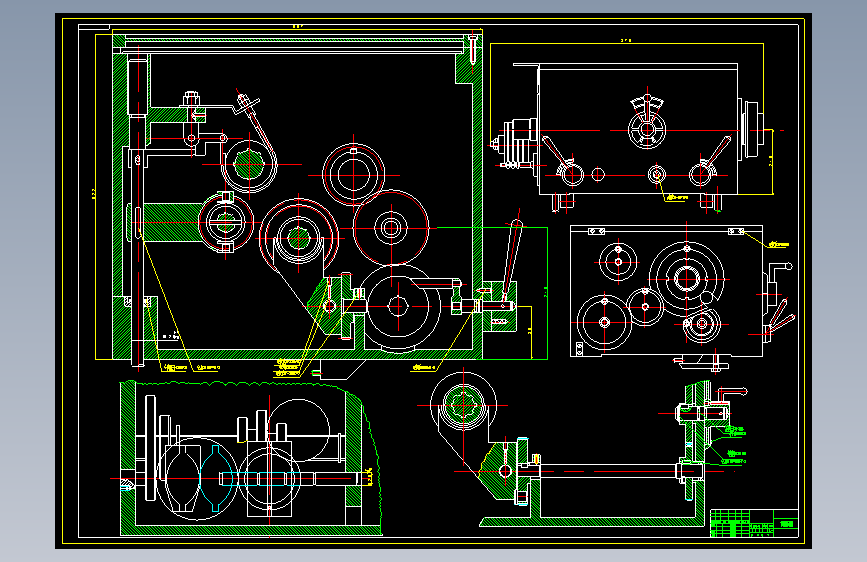Click the splined shaft circle in bottom-center view
867x562 pixels.
(x=463, y=405)
